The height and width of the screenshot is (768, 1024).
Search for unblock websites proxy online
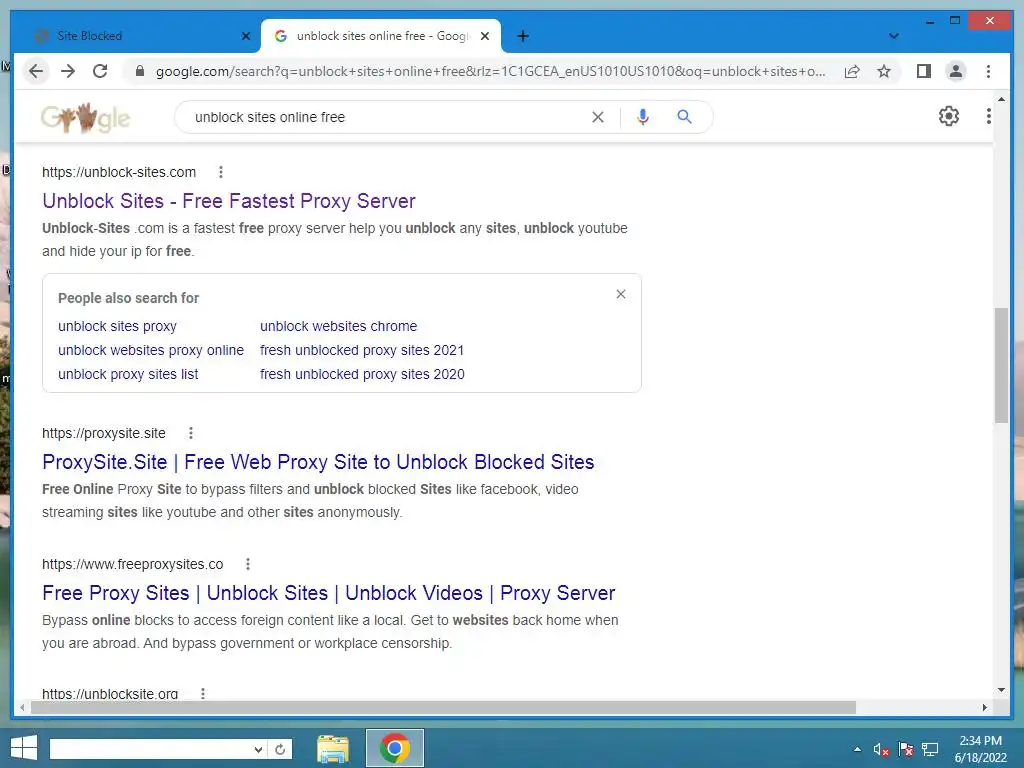(151, 350)
